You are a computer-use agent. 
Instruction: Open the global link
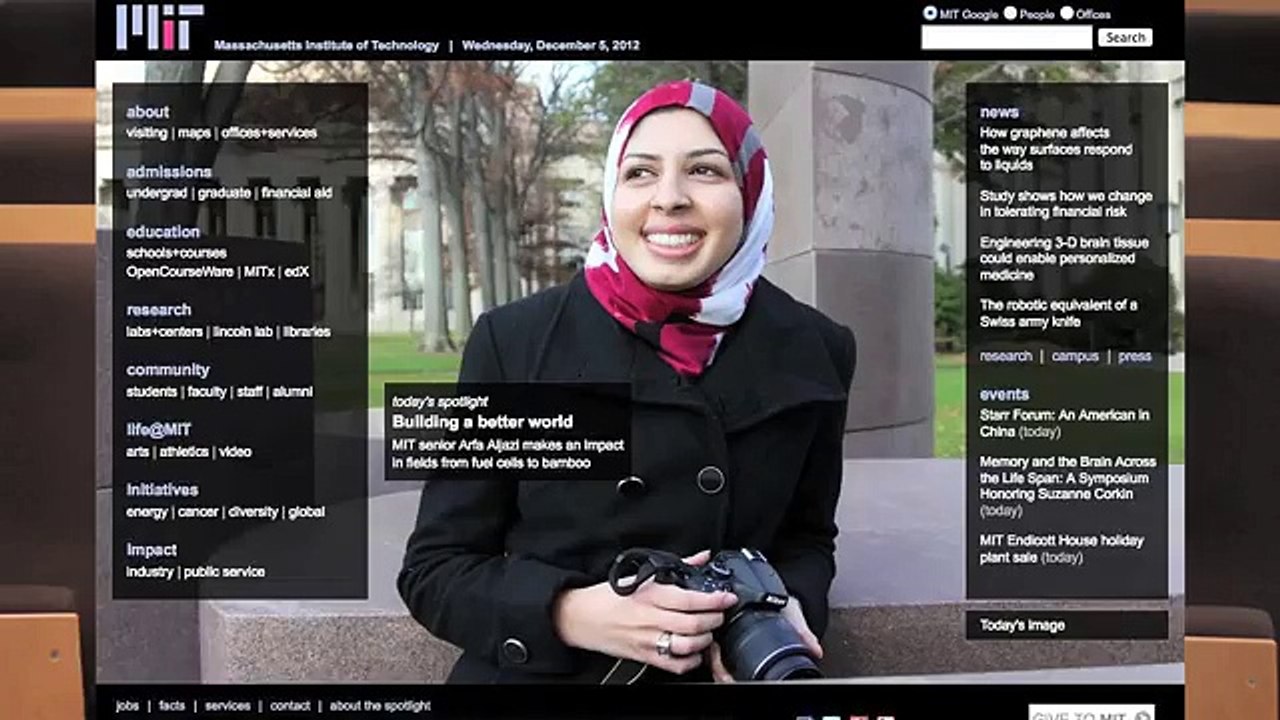coord(307,512)
